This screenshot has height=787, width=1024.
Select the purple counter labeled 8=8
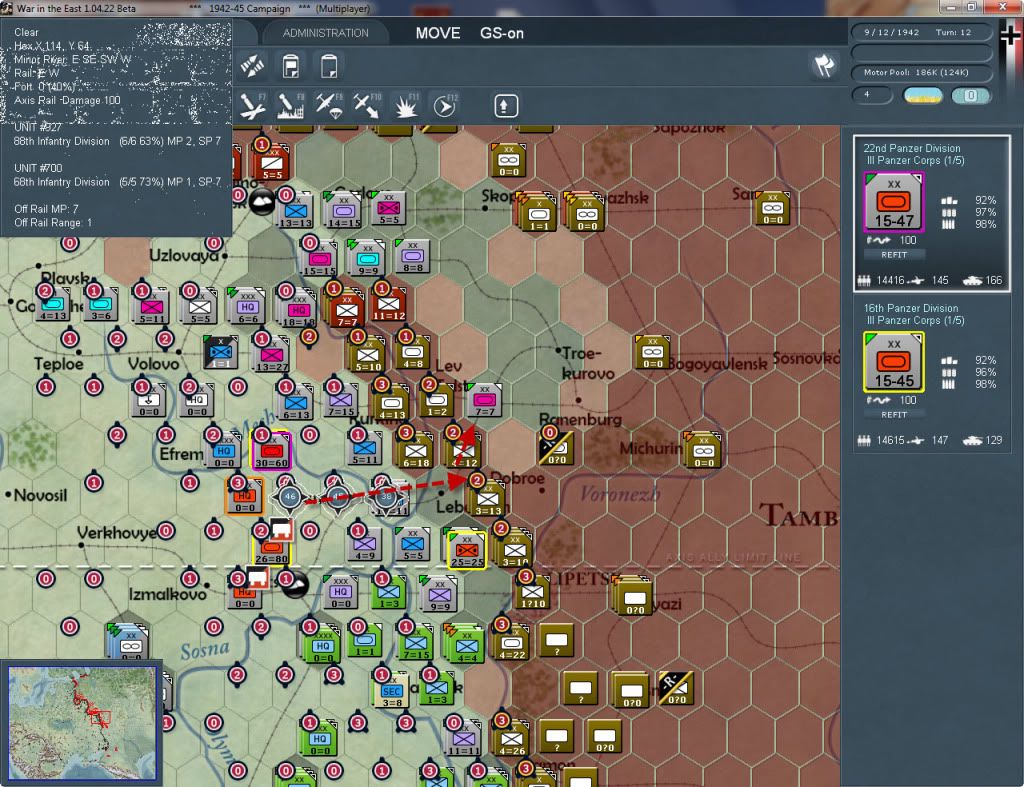tap(412, 256)
